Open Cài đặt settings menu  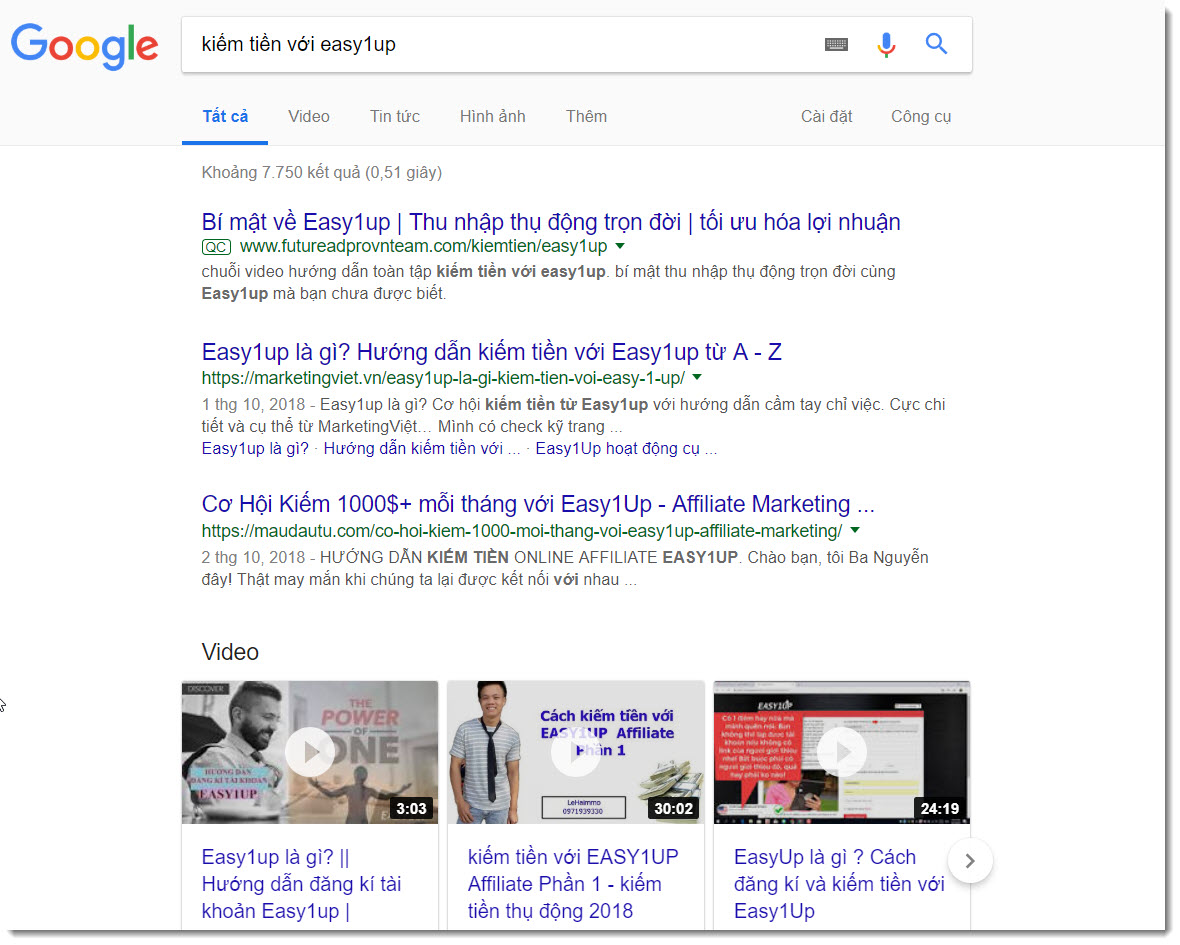[x=826, y=116]
